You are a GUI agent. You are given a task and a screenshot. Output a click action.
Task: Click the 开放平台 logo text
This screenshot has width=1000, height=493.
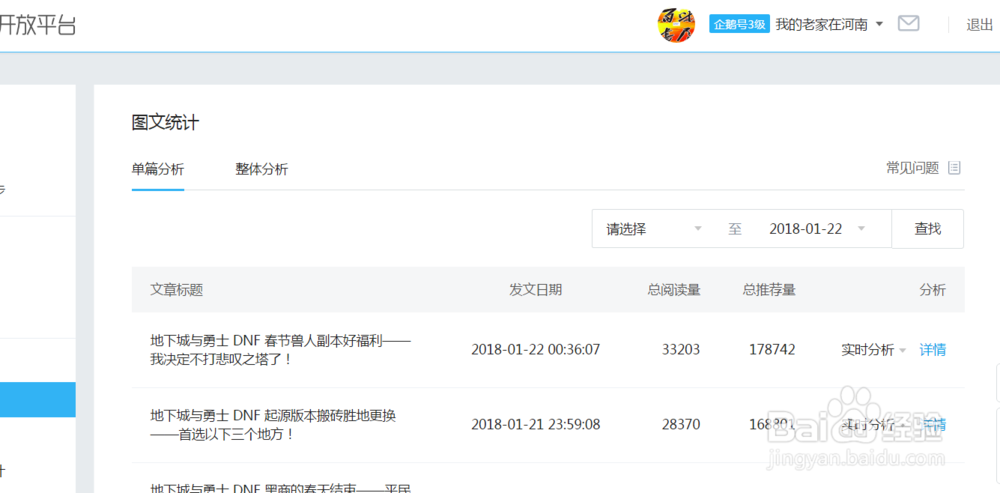pyautogui.click(x=37, y=25)
